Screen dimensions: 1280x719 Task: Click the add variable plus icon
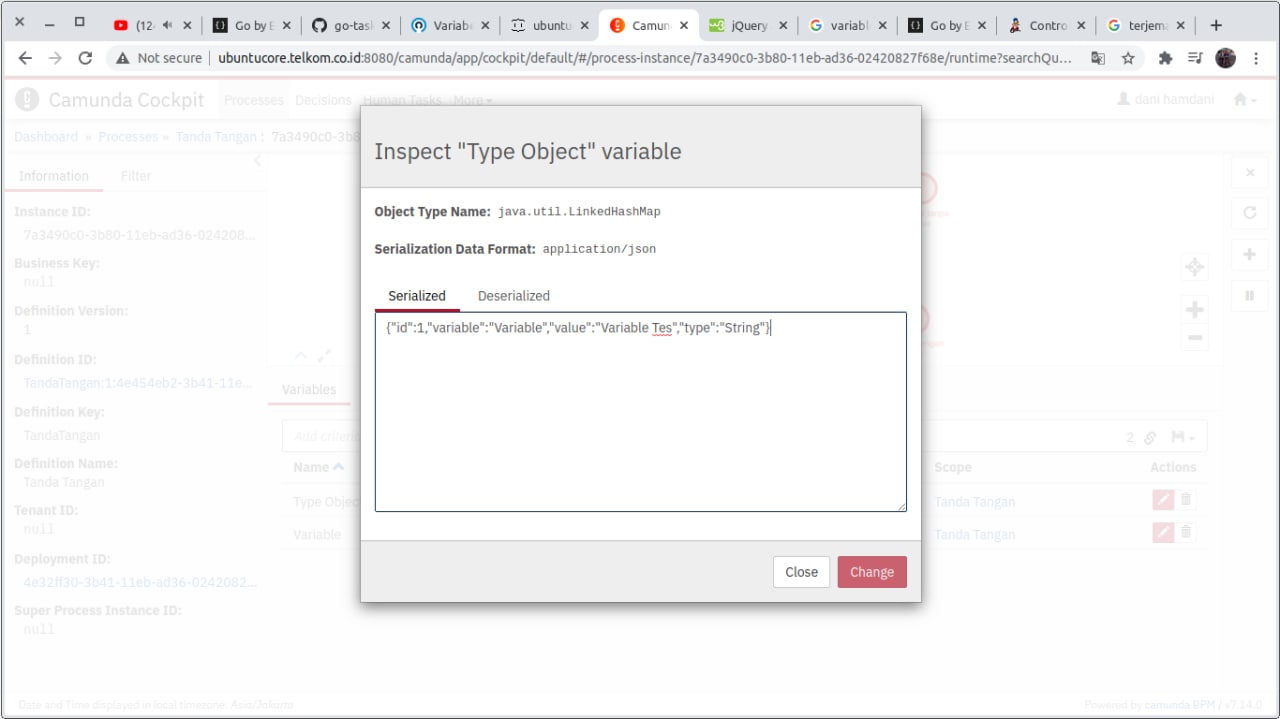point(1249,255)
